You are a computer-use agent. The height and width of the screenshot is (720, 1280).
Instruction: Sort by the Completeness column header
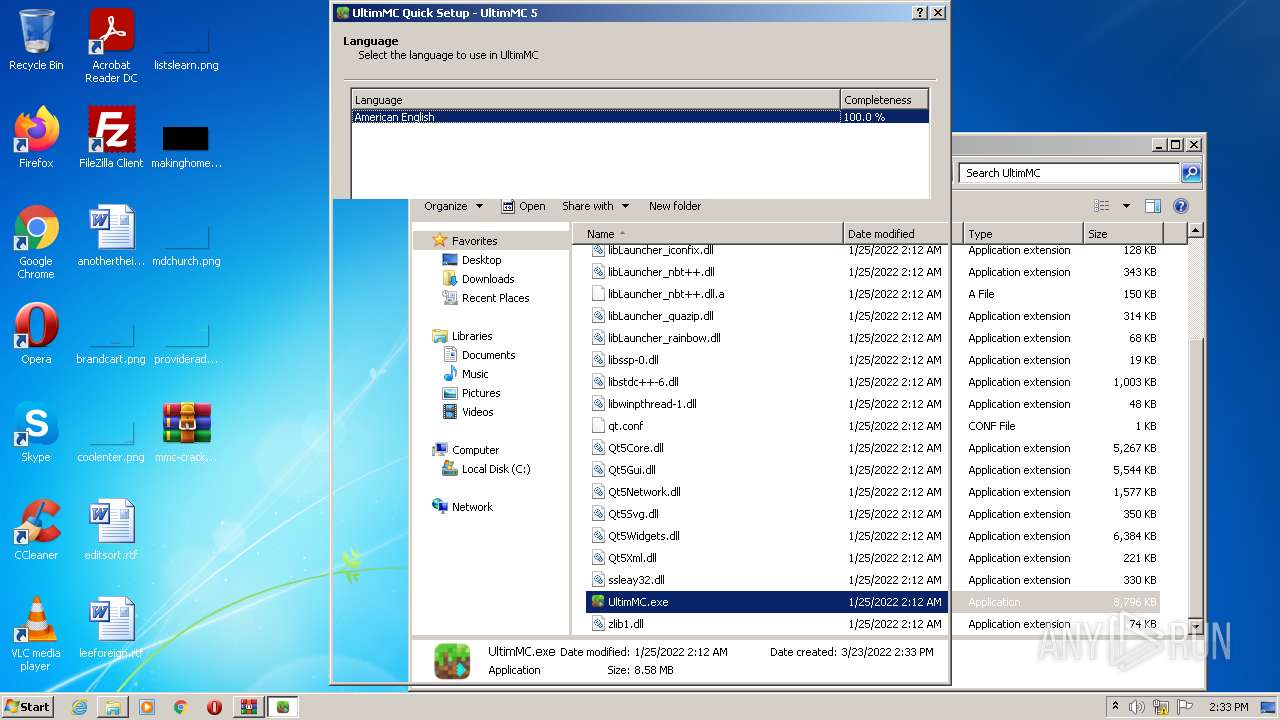tap(884, 100)
